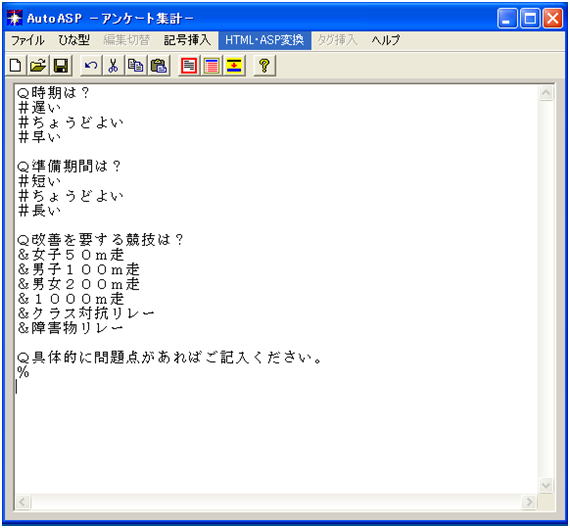
Task: Open the 記号挿入 menu
Action: pyautogui.click(x=187, y=40)
